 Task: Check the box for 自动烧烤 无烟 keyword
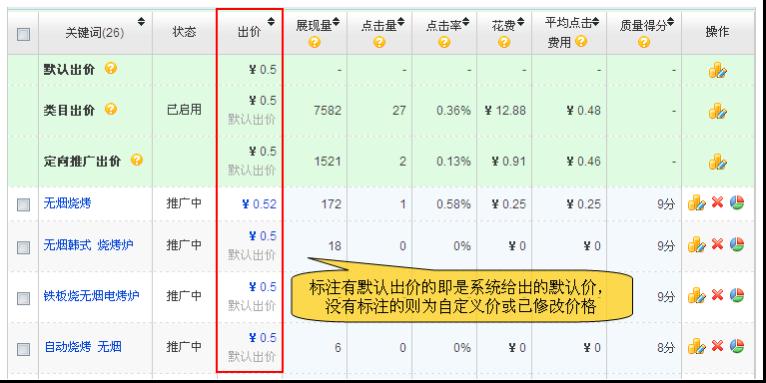(23, 349)
